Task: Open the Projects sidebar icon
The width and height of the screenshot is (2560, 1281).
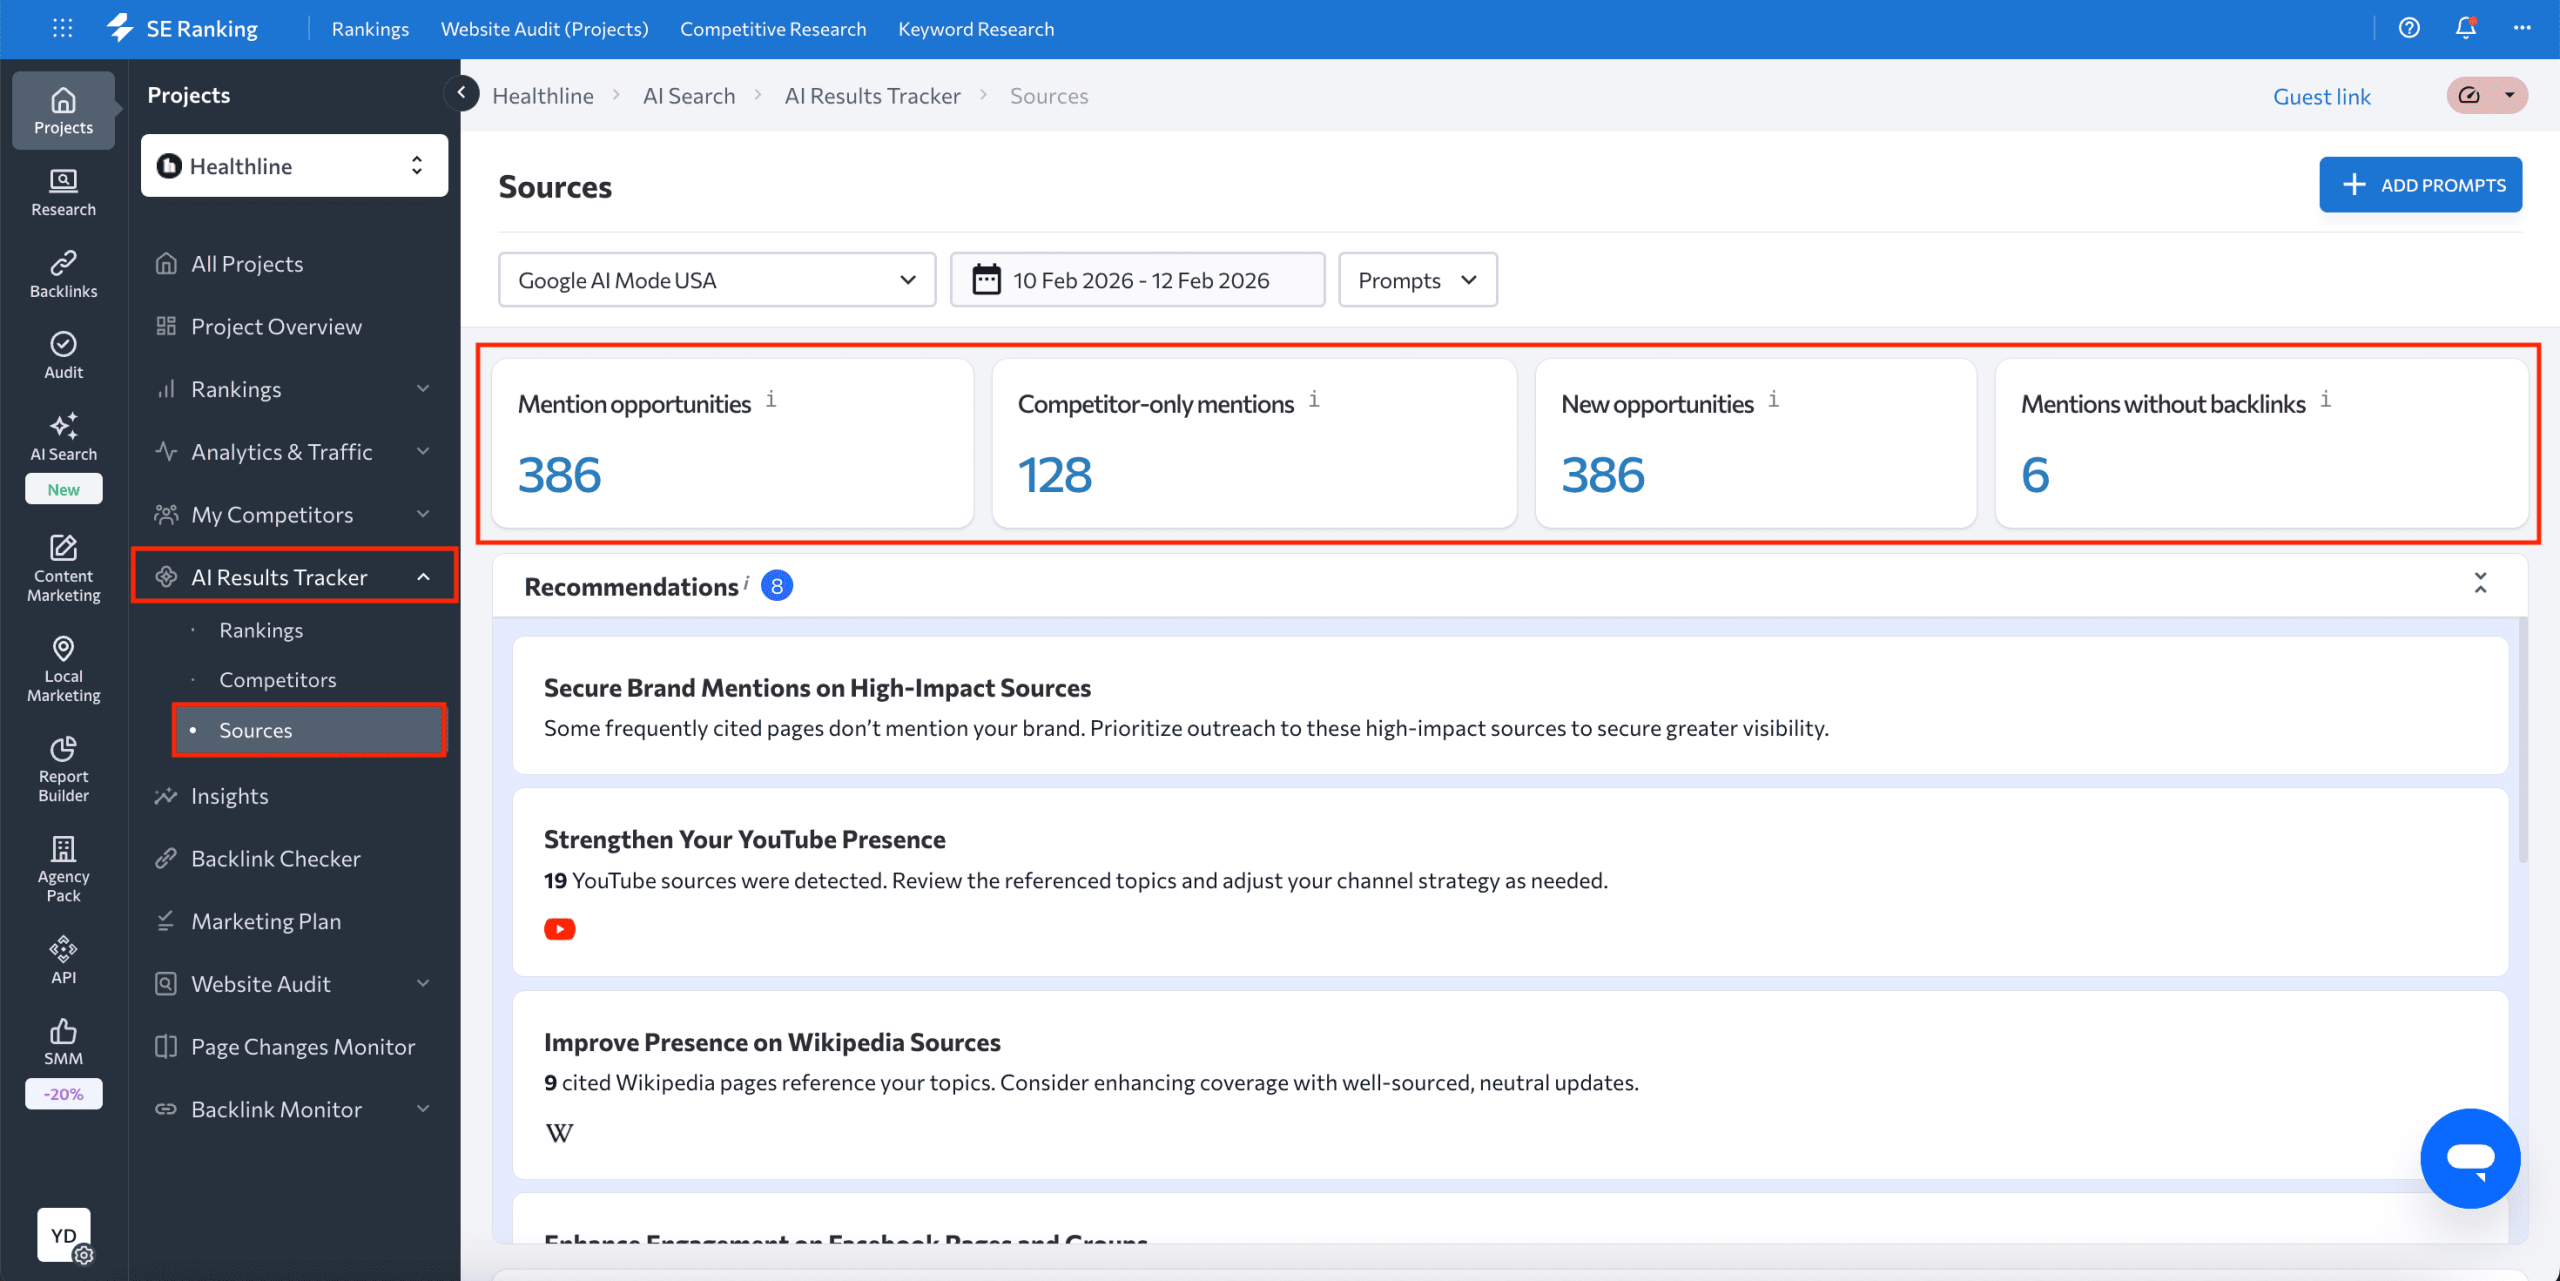Action: tap(62, 110)
